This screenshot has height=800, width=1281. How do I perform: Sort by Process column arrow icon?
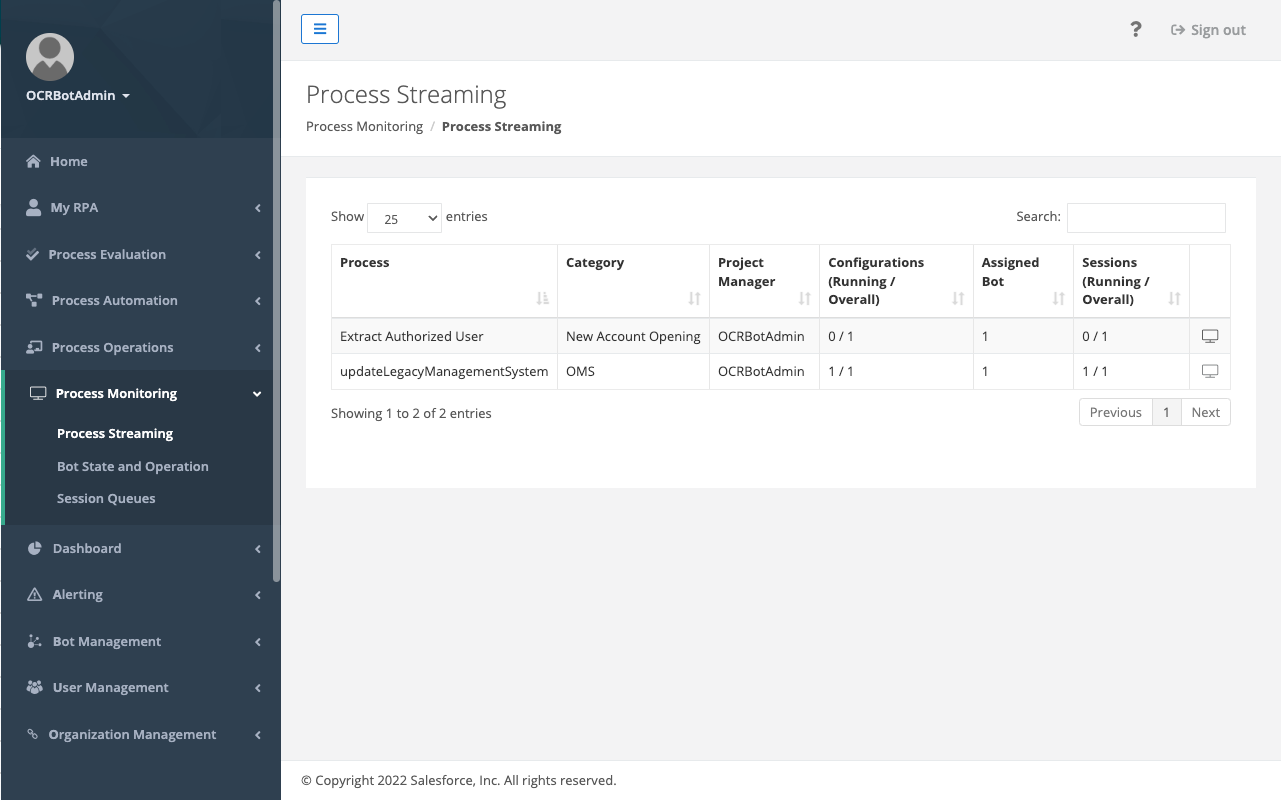tap(542, 298)
